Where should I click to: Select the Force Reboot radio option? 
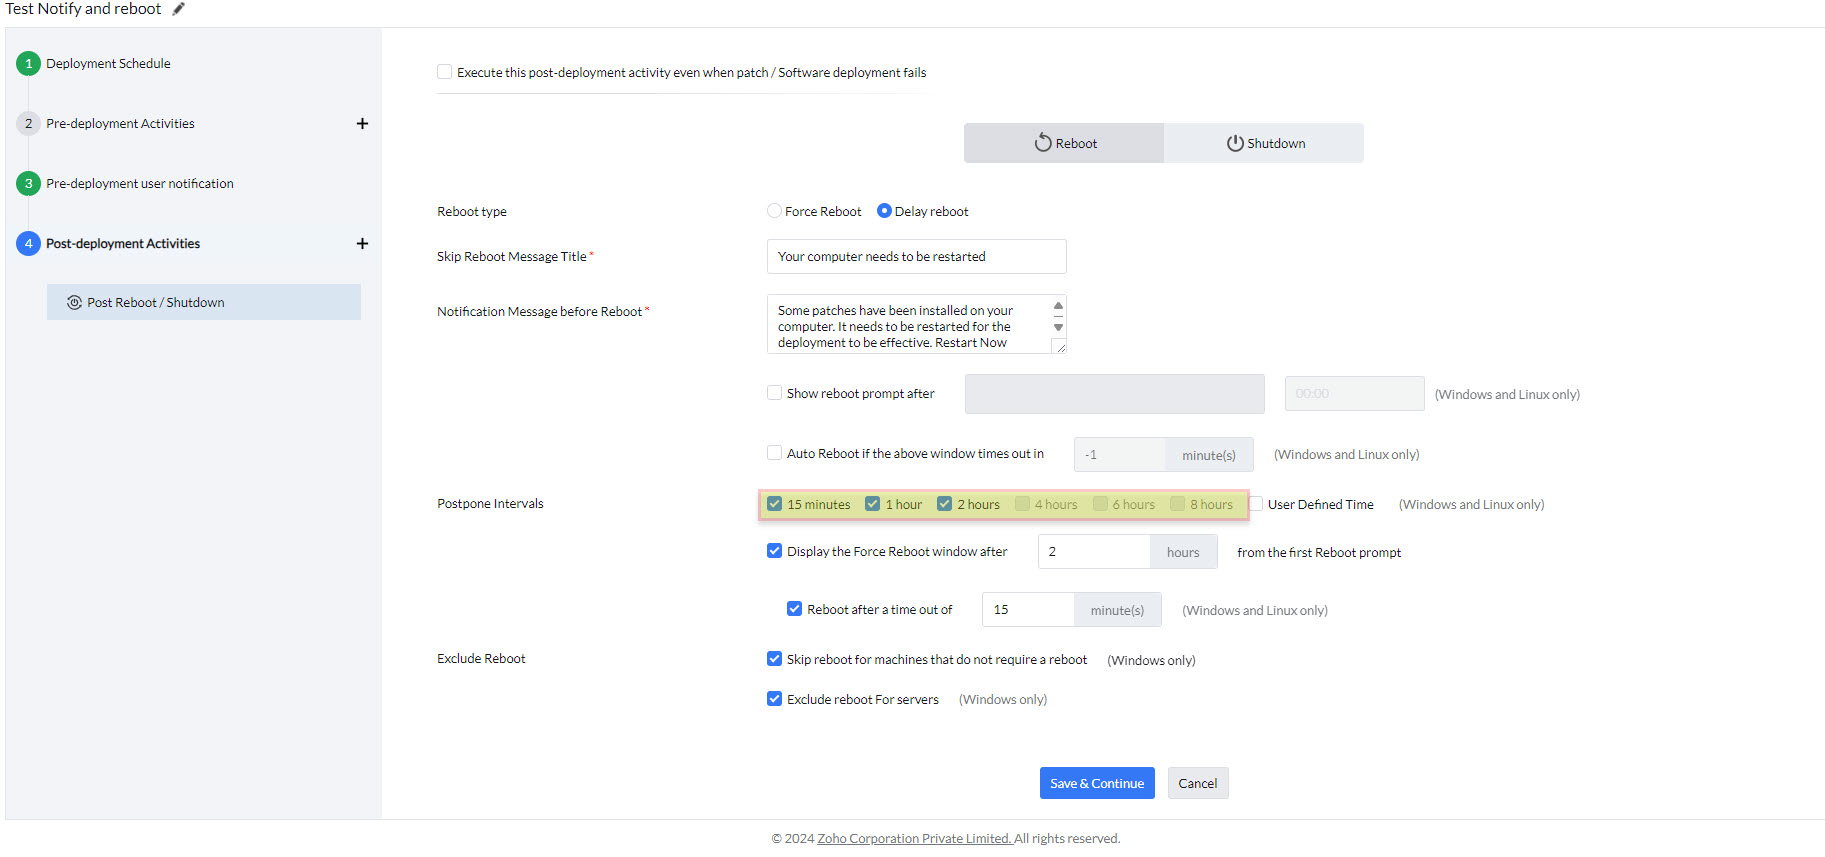point(774,211)
